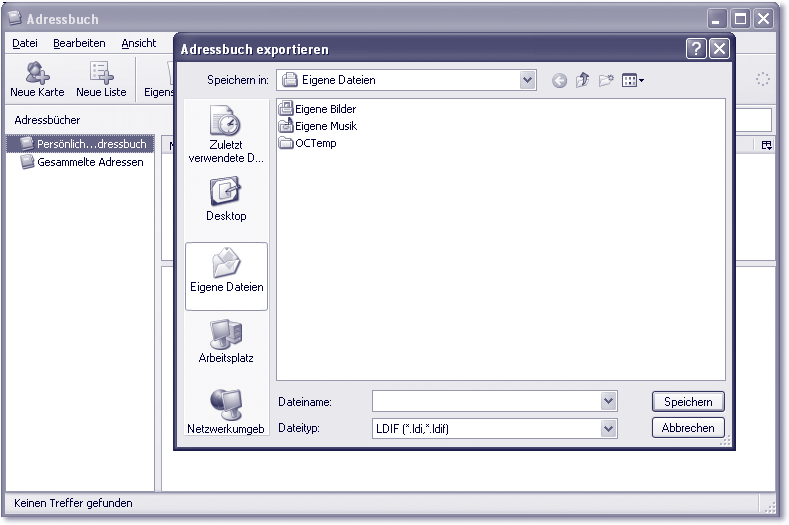Image resolution: width=789 pixels, height=525 pixels.
Task: Expand the Speichern in dropdown
Action: (x=528, y=80)
